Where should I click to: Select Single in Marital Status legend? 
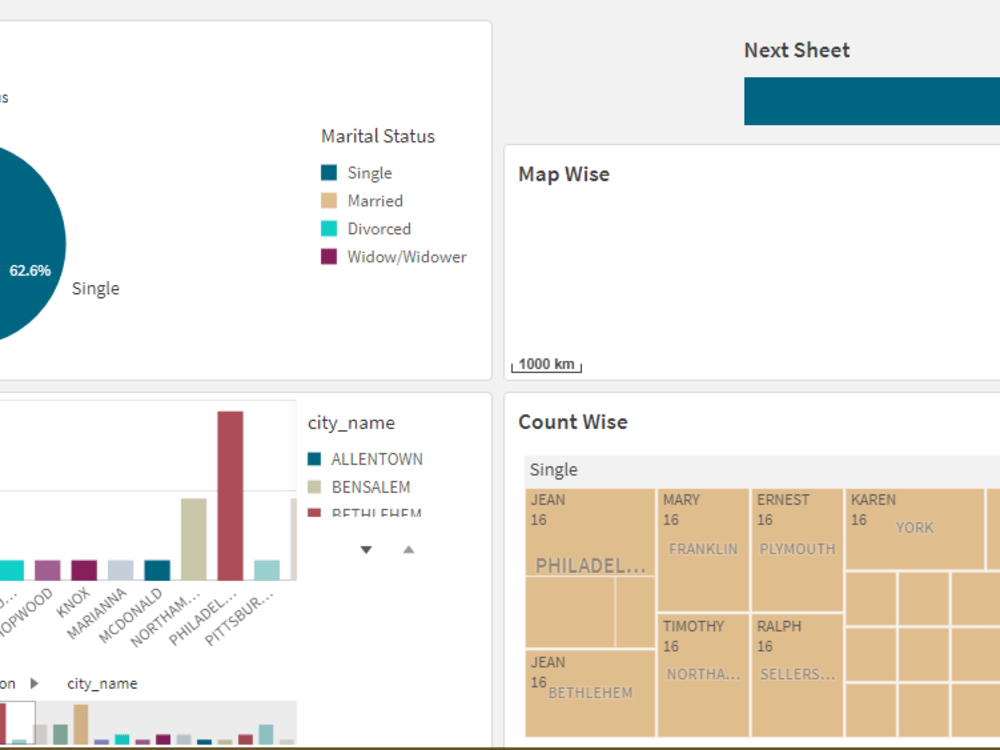[357, 173]
